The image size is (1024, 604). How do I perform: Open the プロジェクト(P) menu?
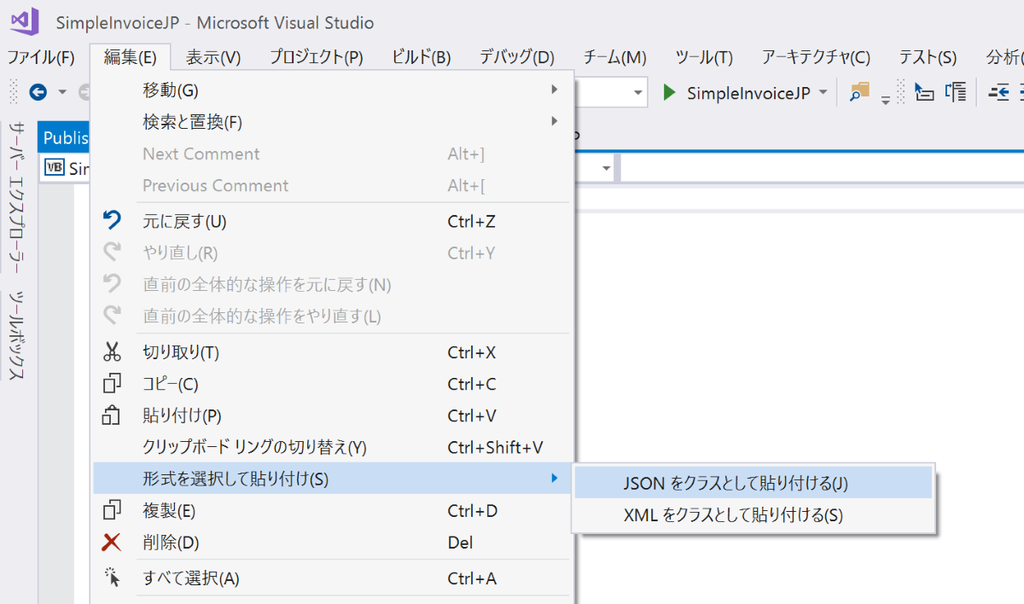pyautogui.click(x=316, y=57)
